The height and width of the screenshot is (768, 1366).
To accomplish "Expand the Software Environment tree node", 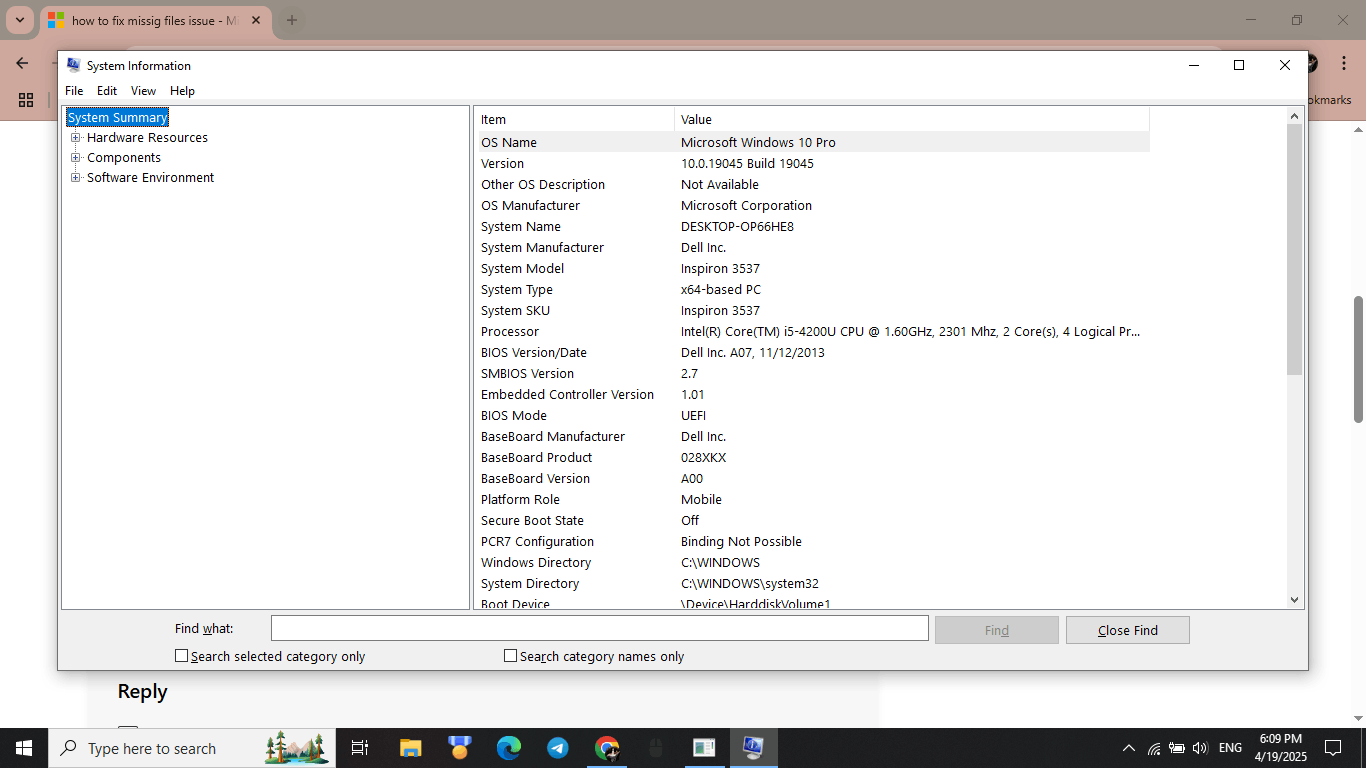I will pyautogui.click(x=75, y=178).
